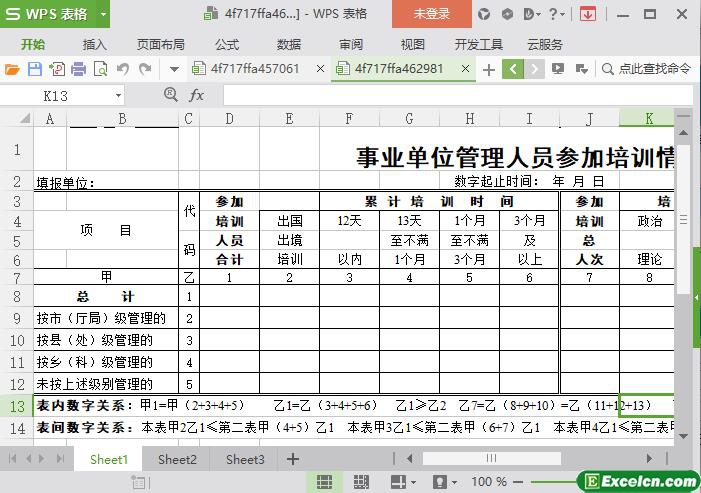The height and width of the screenshot is (493, 701).
Task: Add a new document tab with plus
Action: 489,70
